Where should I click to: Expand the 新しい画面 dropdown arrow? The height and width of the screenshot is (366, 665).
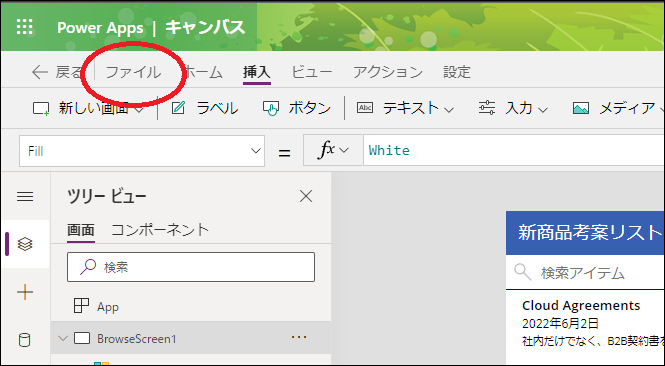[x=139, y=110]
